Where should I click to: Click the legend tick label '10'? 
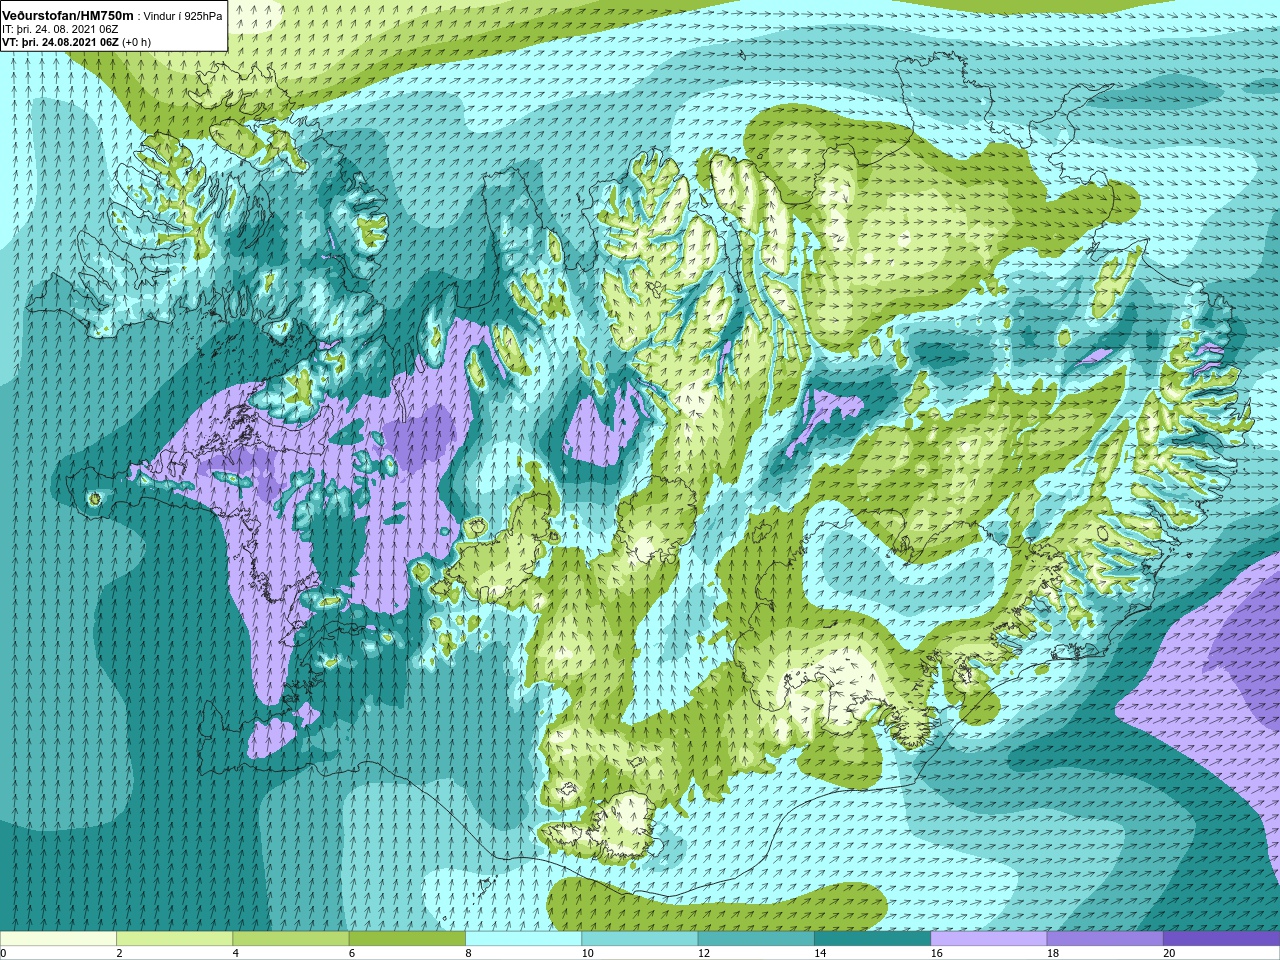click(587, 953)
